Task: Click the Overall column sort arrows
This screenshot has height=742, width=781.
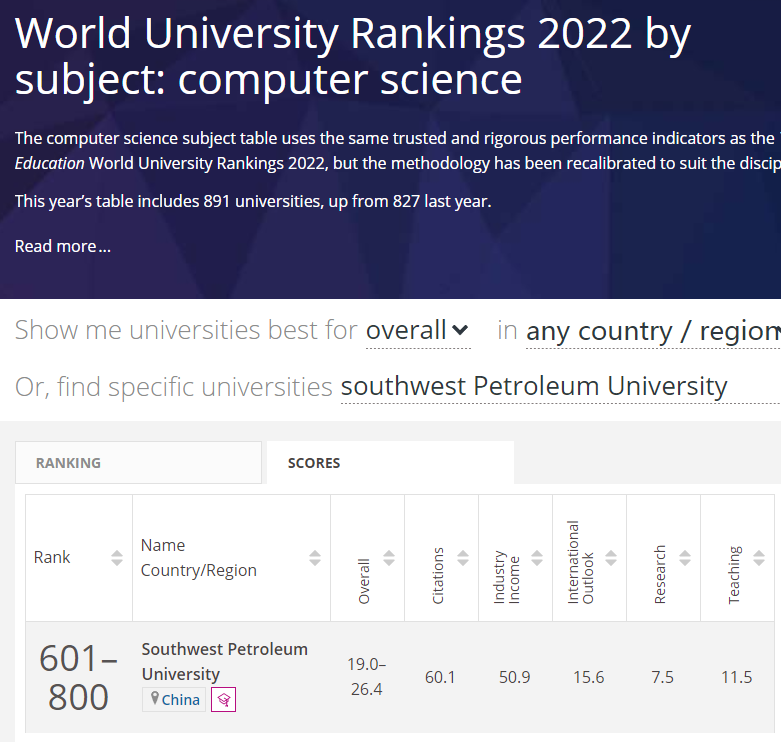Action: click(389, 558)
